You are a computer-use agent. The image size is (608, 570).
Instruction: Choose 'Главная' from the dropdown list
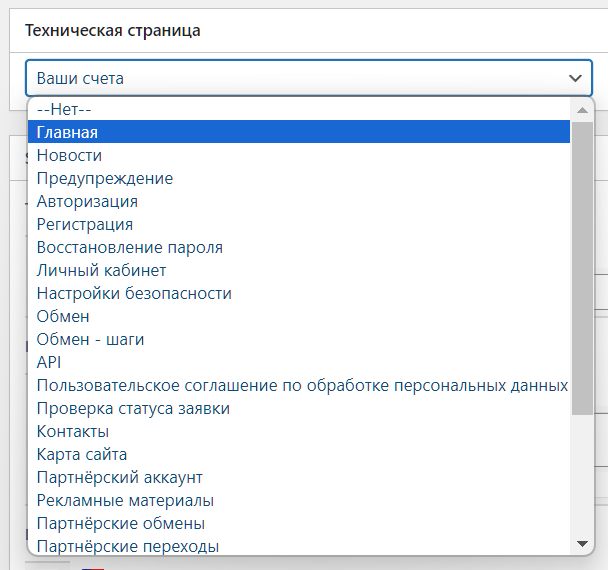[x=66, y=132]
